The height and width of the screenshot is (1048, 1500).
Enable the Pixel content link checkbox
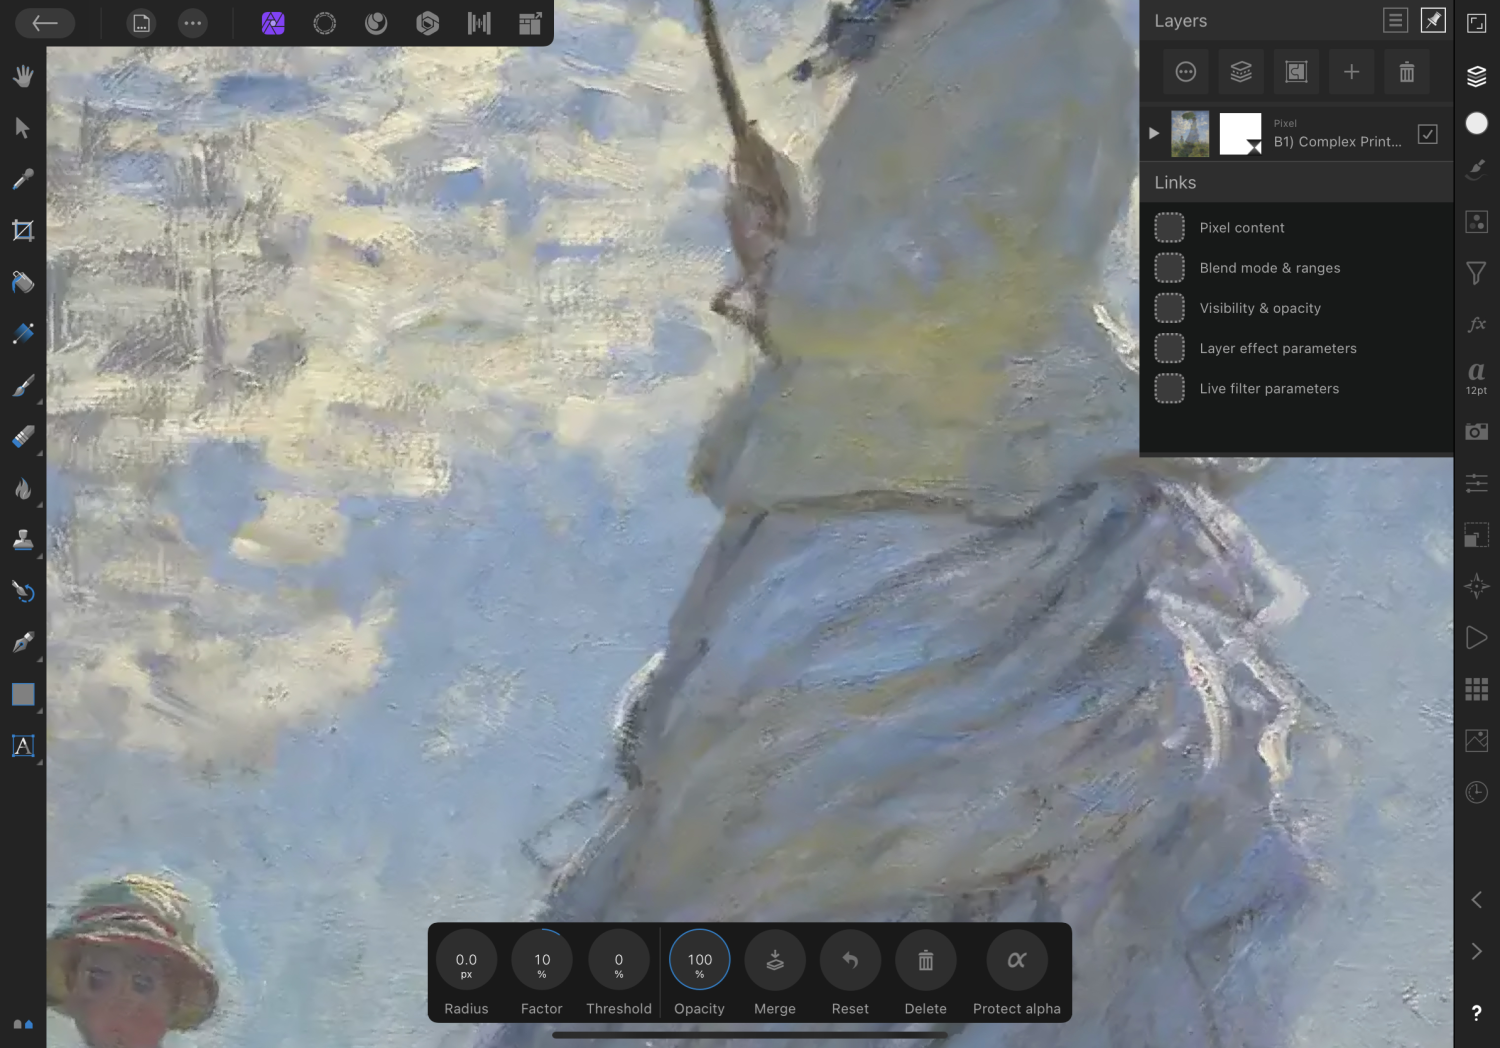pyautogui.click(x=1169, y=227)
